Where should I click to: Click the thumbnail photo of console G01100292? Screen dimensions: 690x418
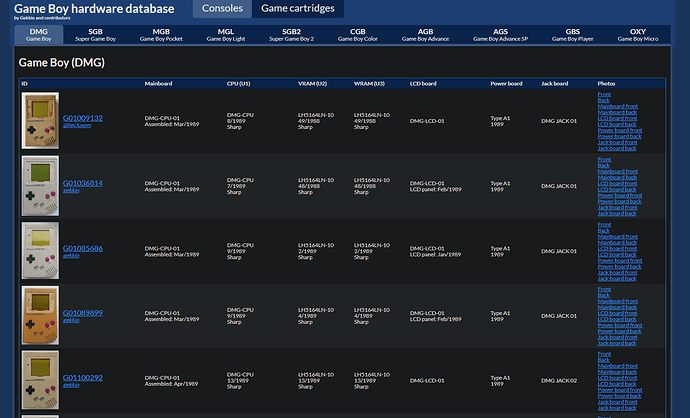pos(40,380)
